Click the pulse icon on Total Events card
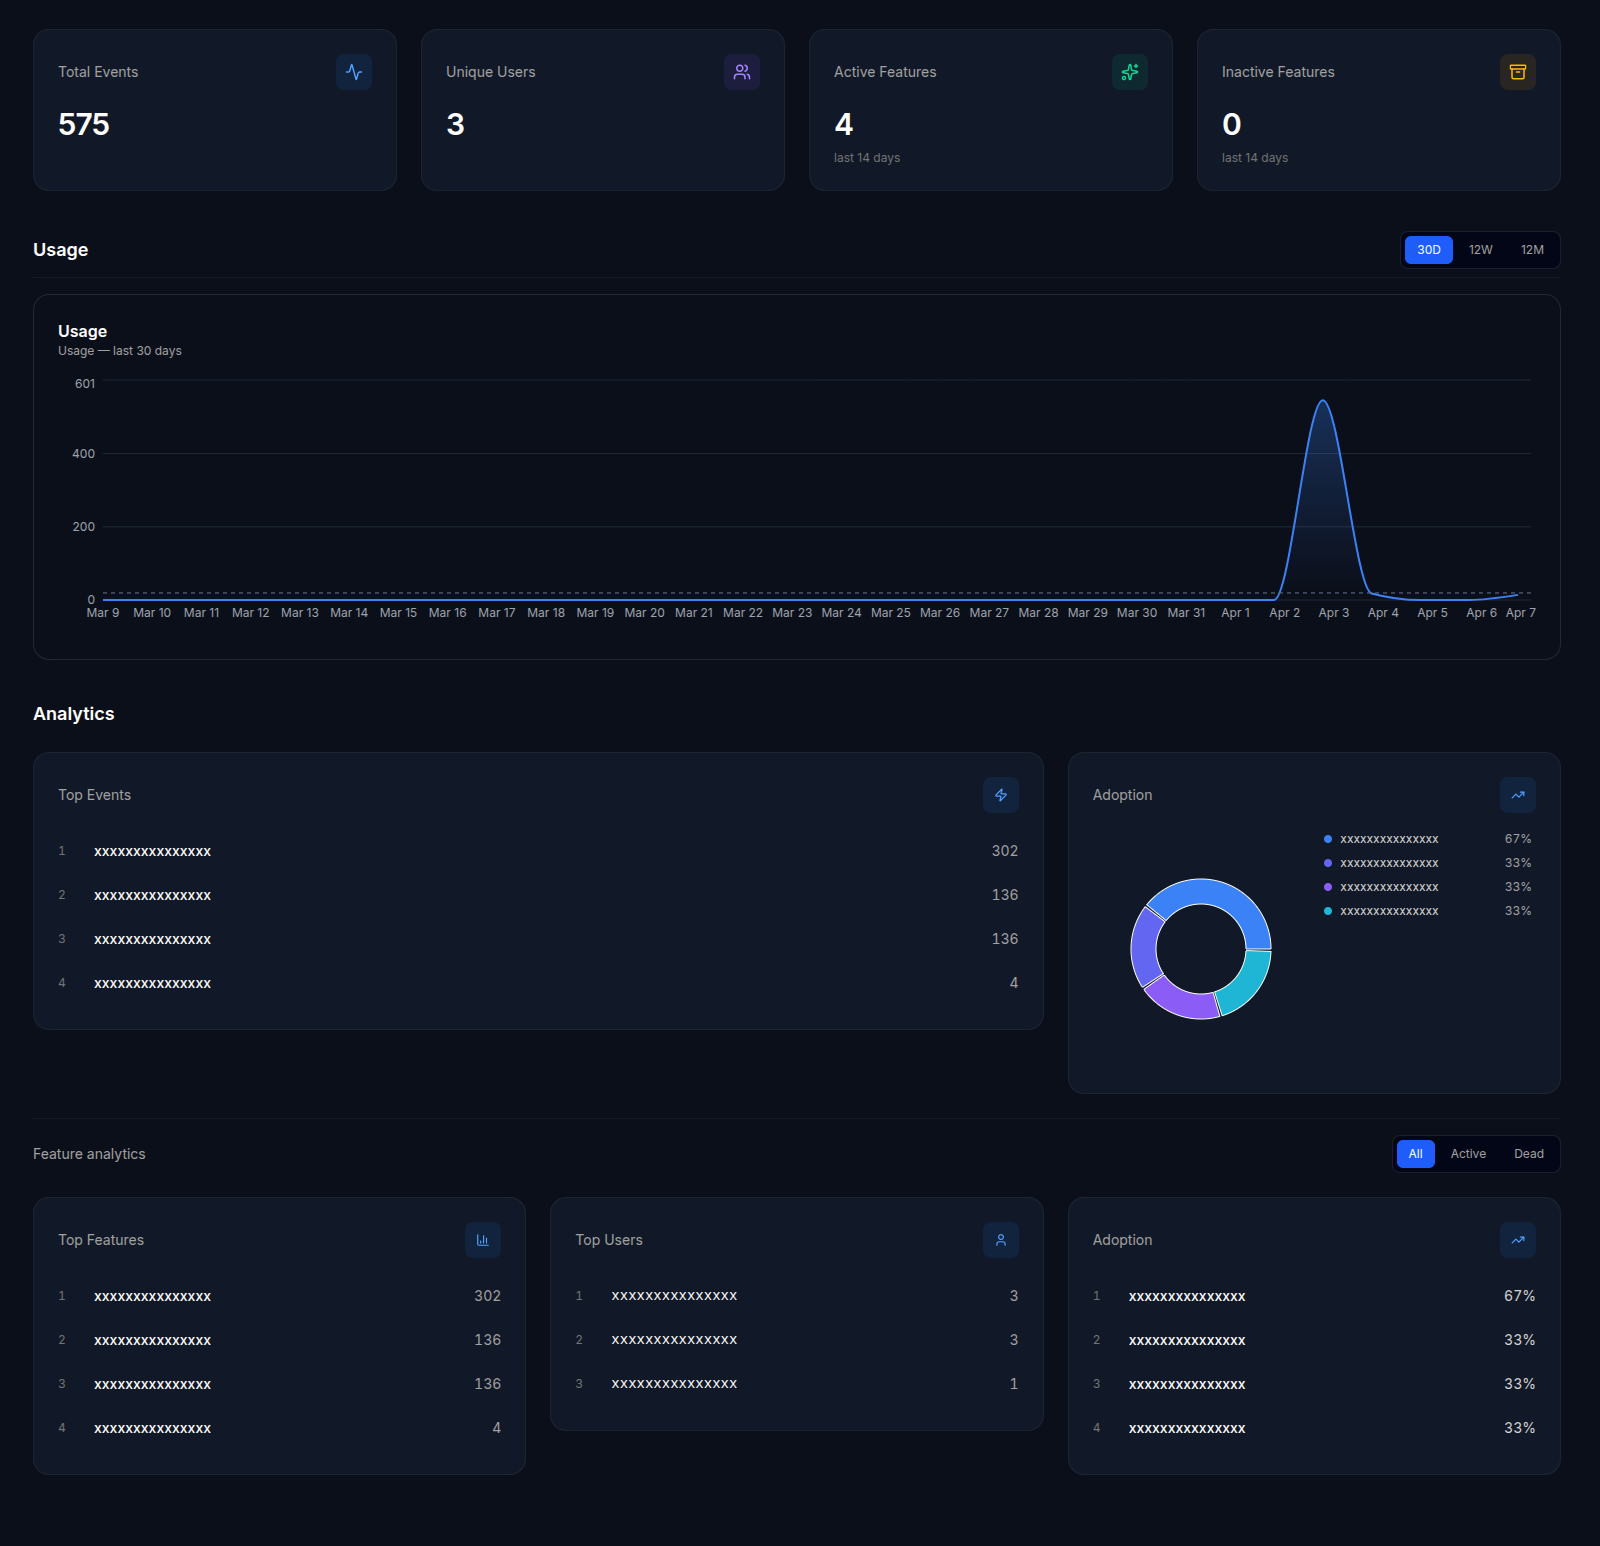 coord(354,72)
